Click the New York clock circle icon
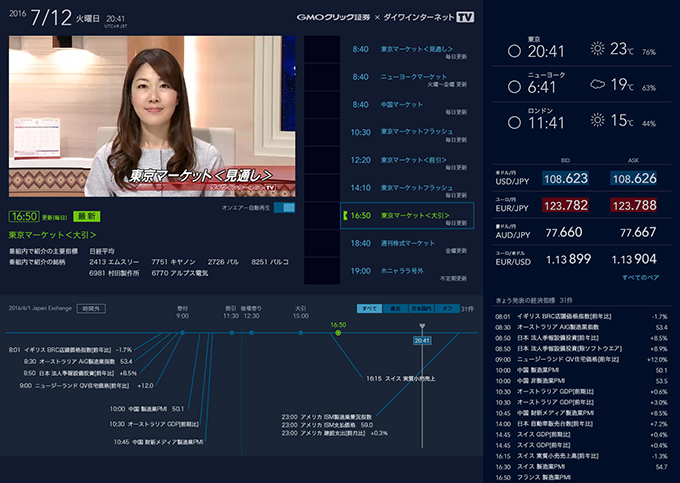The image size is (680, 483). (514, 86)
